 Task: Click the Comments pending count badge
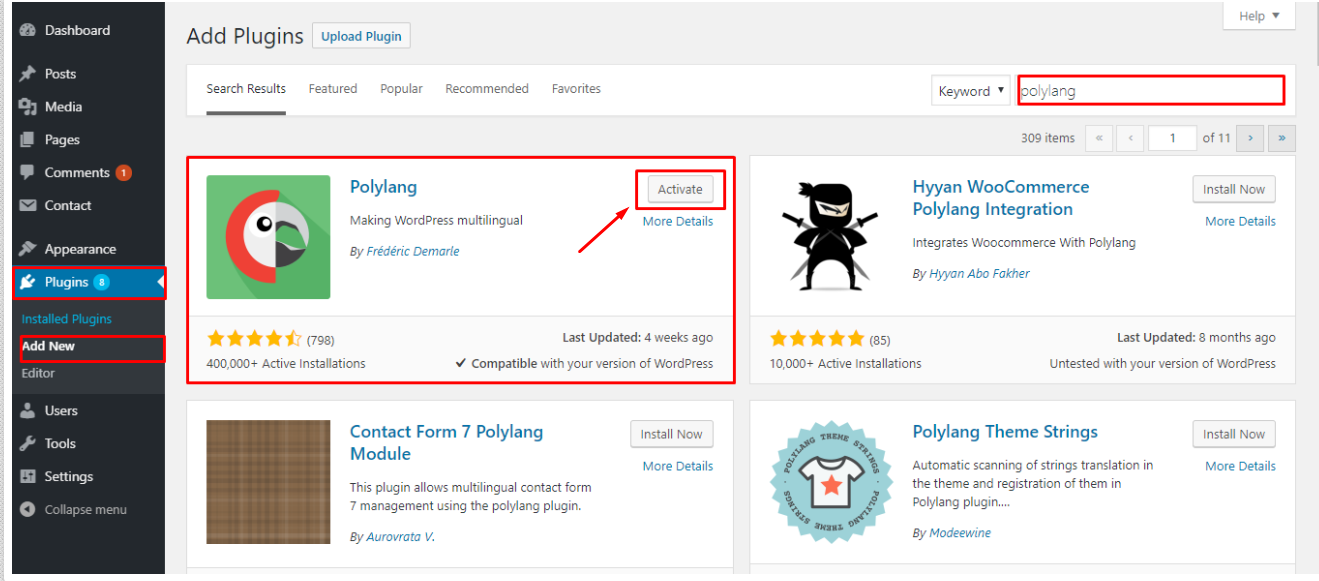tap(123, 173)
